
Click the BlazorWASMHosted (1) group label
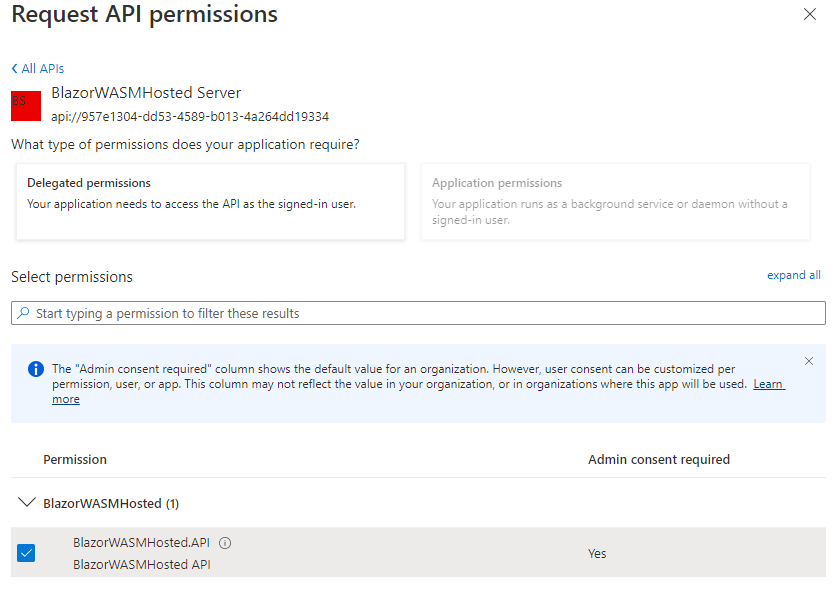point(111,503)
